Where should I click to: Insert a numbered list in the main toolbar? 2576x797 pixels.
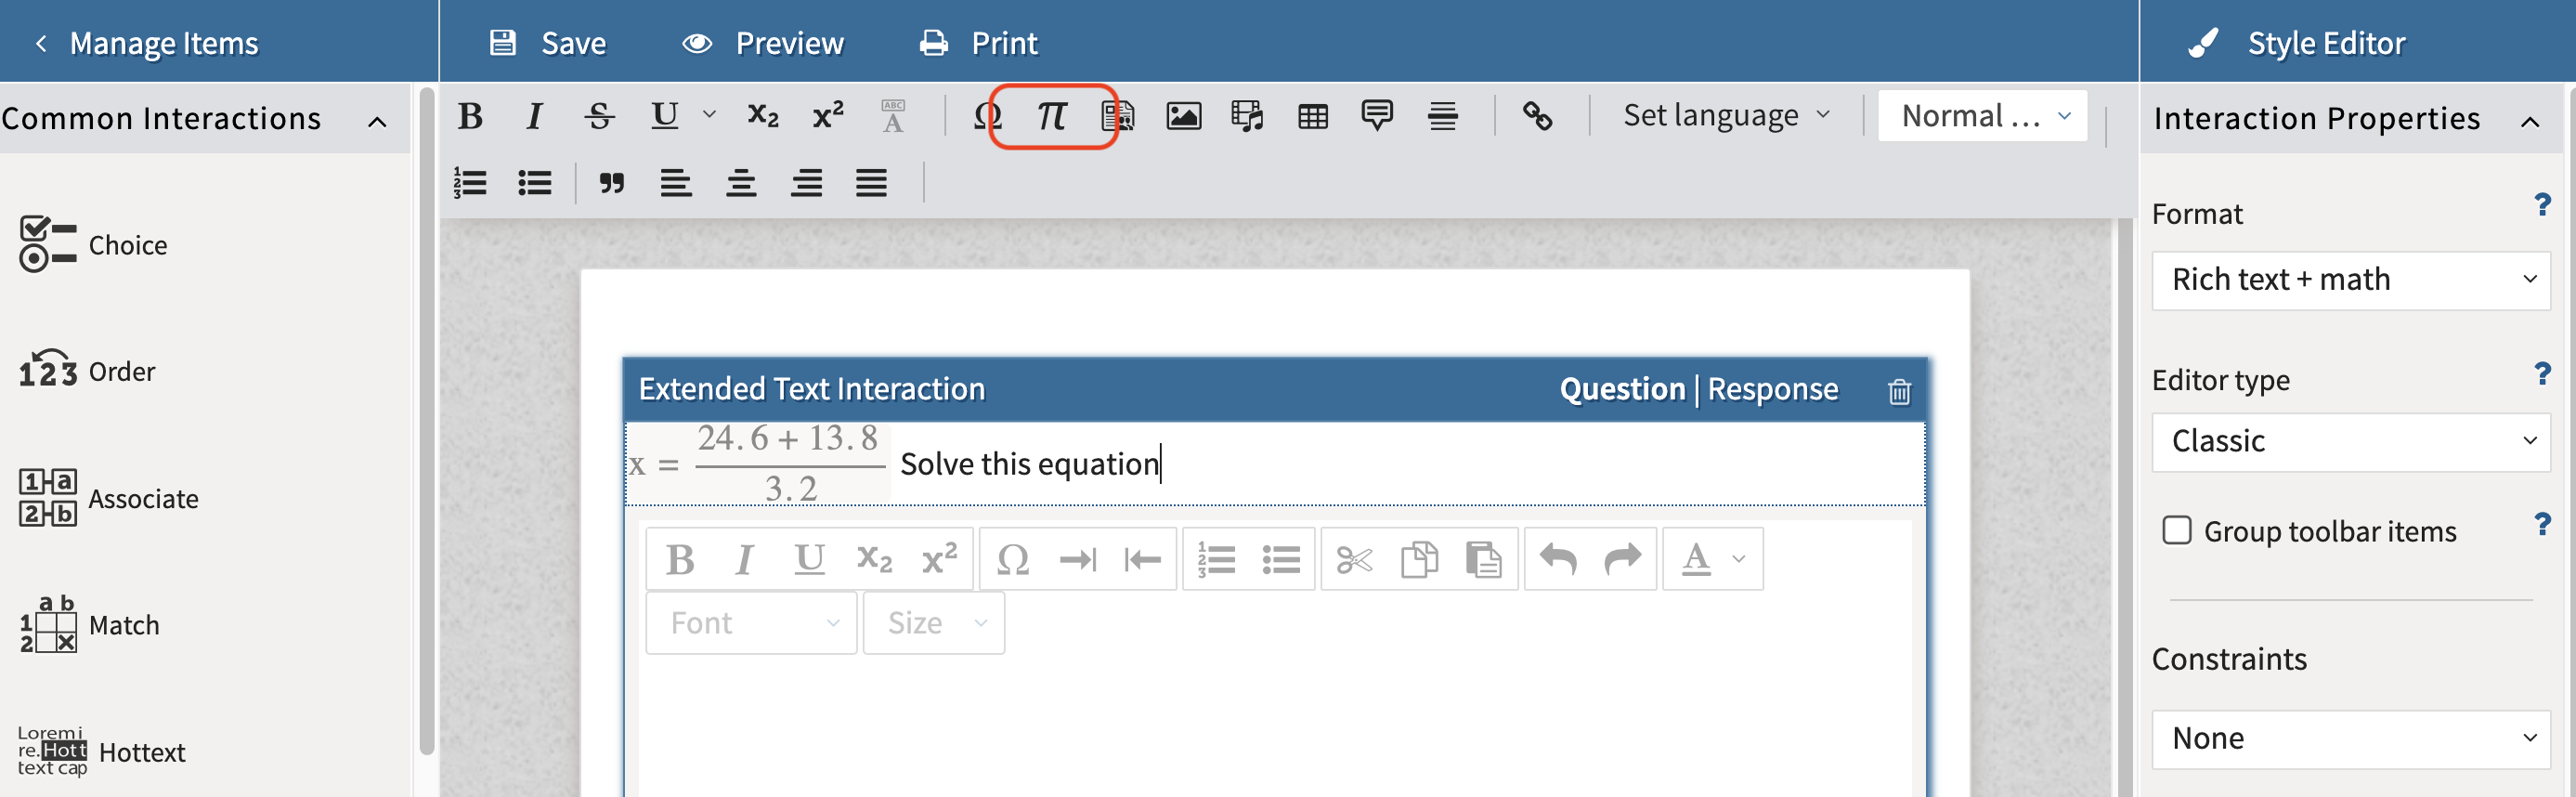[470, 183]
